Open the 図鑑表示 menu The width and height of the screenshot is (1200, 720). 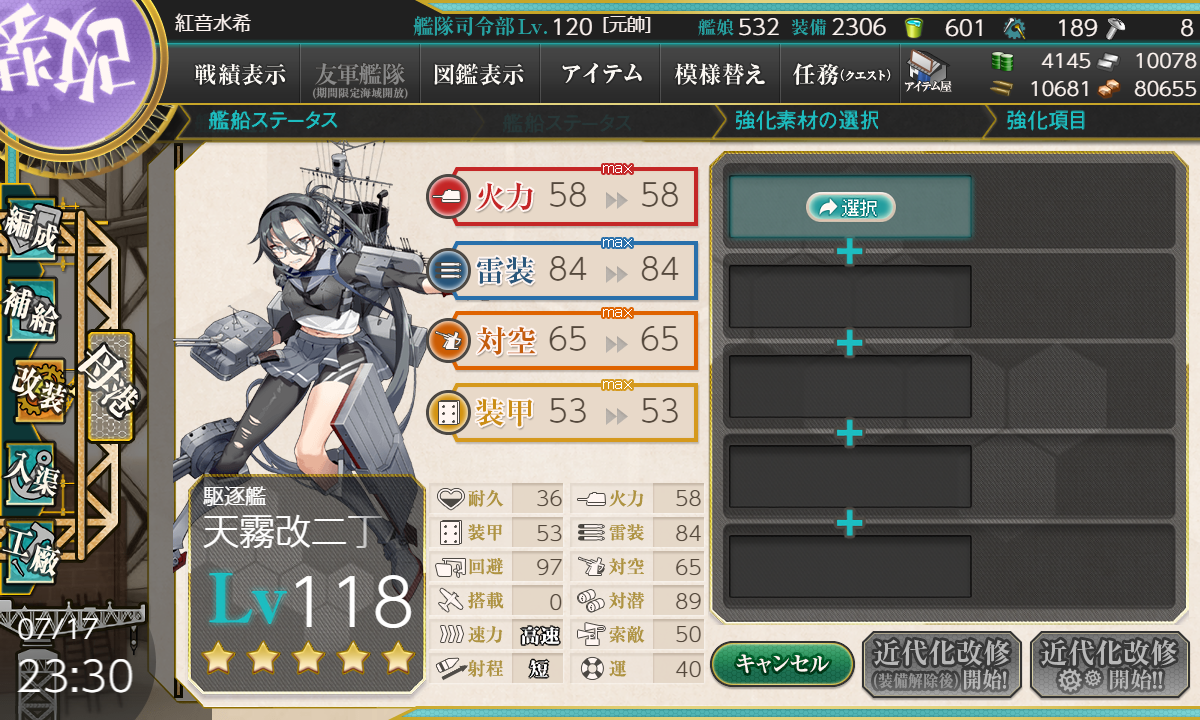(x=479, y=75)
